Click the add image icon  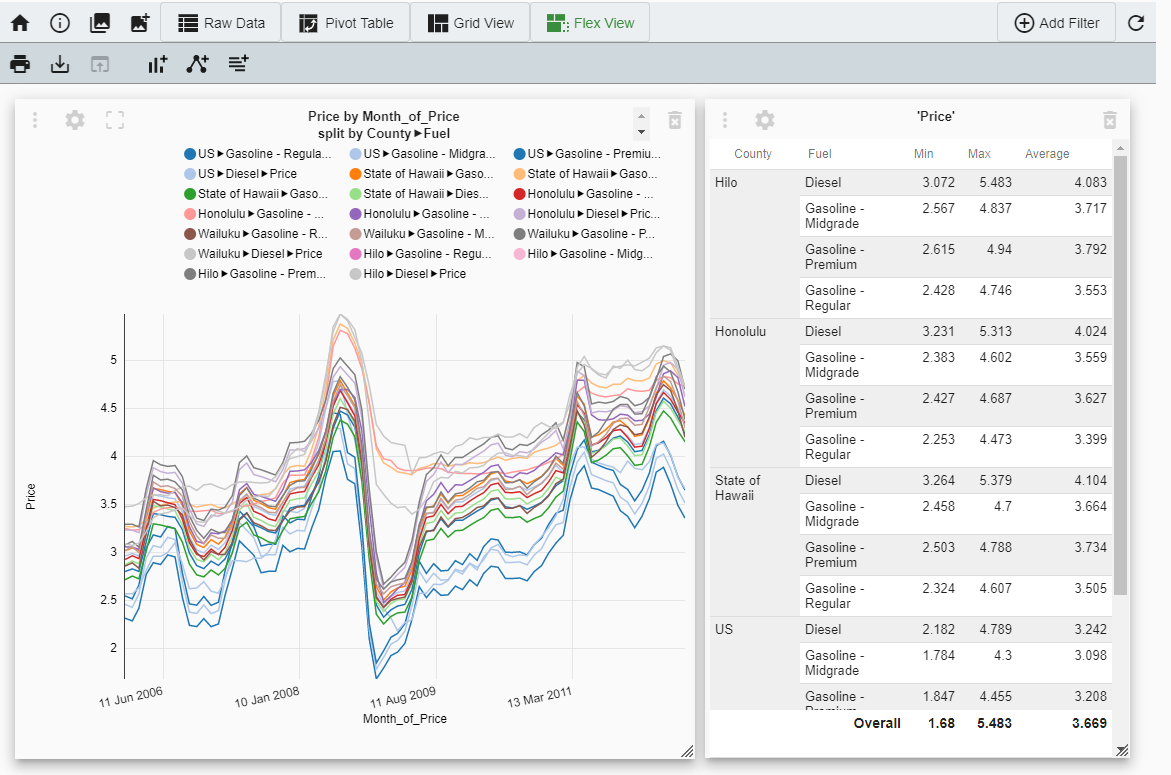tap(140, 23)
